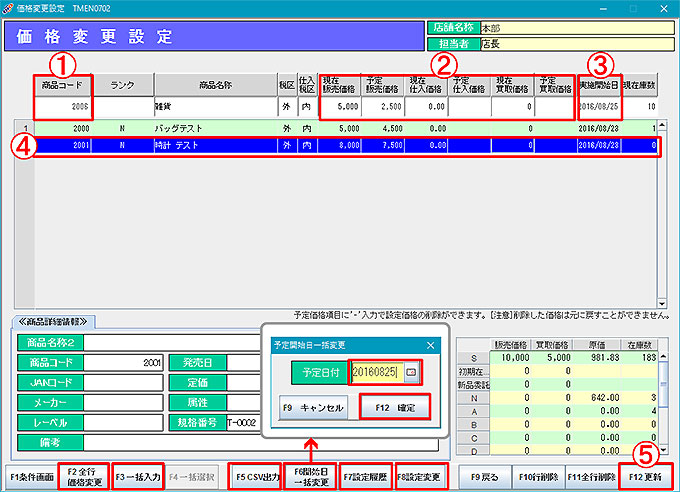Click the 担当者 field showing 店長
Image resolution: width=680 pixels, height=492 pixels.
pos(577,44)
